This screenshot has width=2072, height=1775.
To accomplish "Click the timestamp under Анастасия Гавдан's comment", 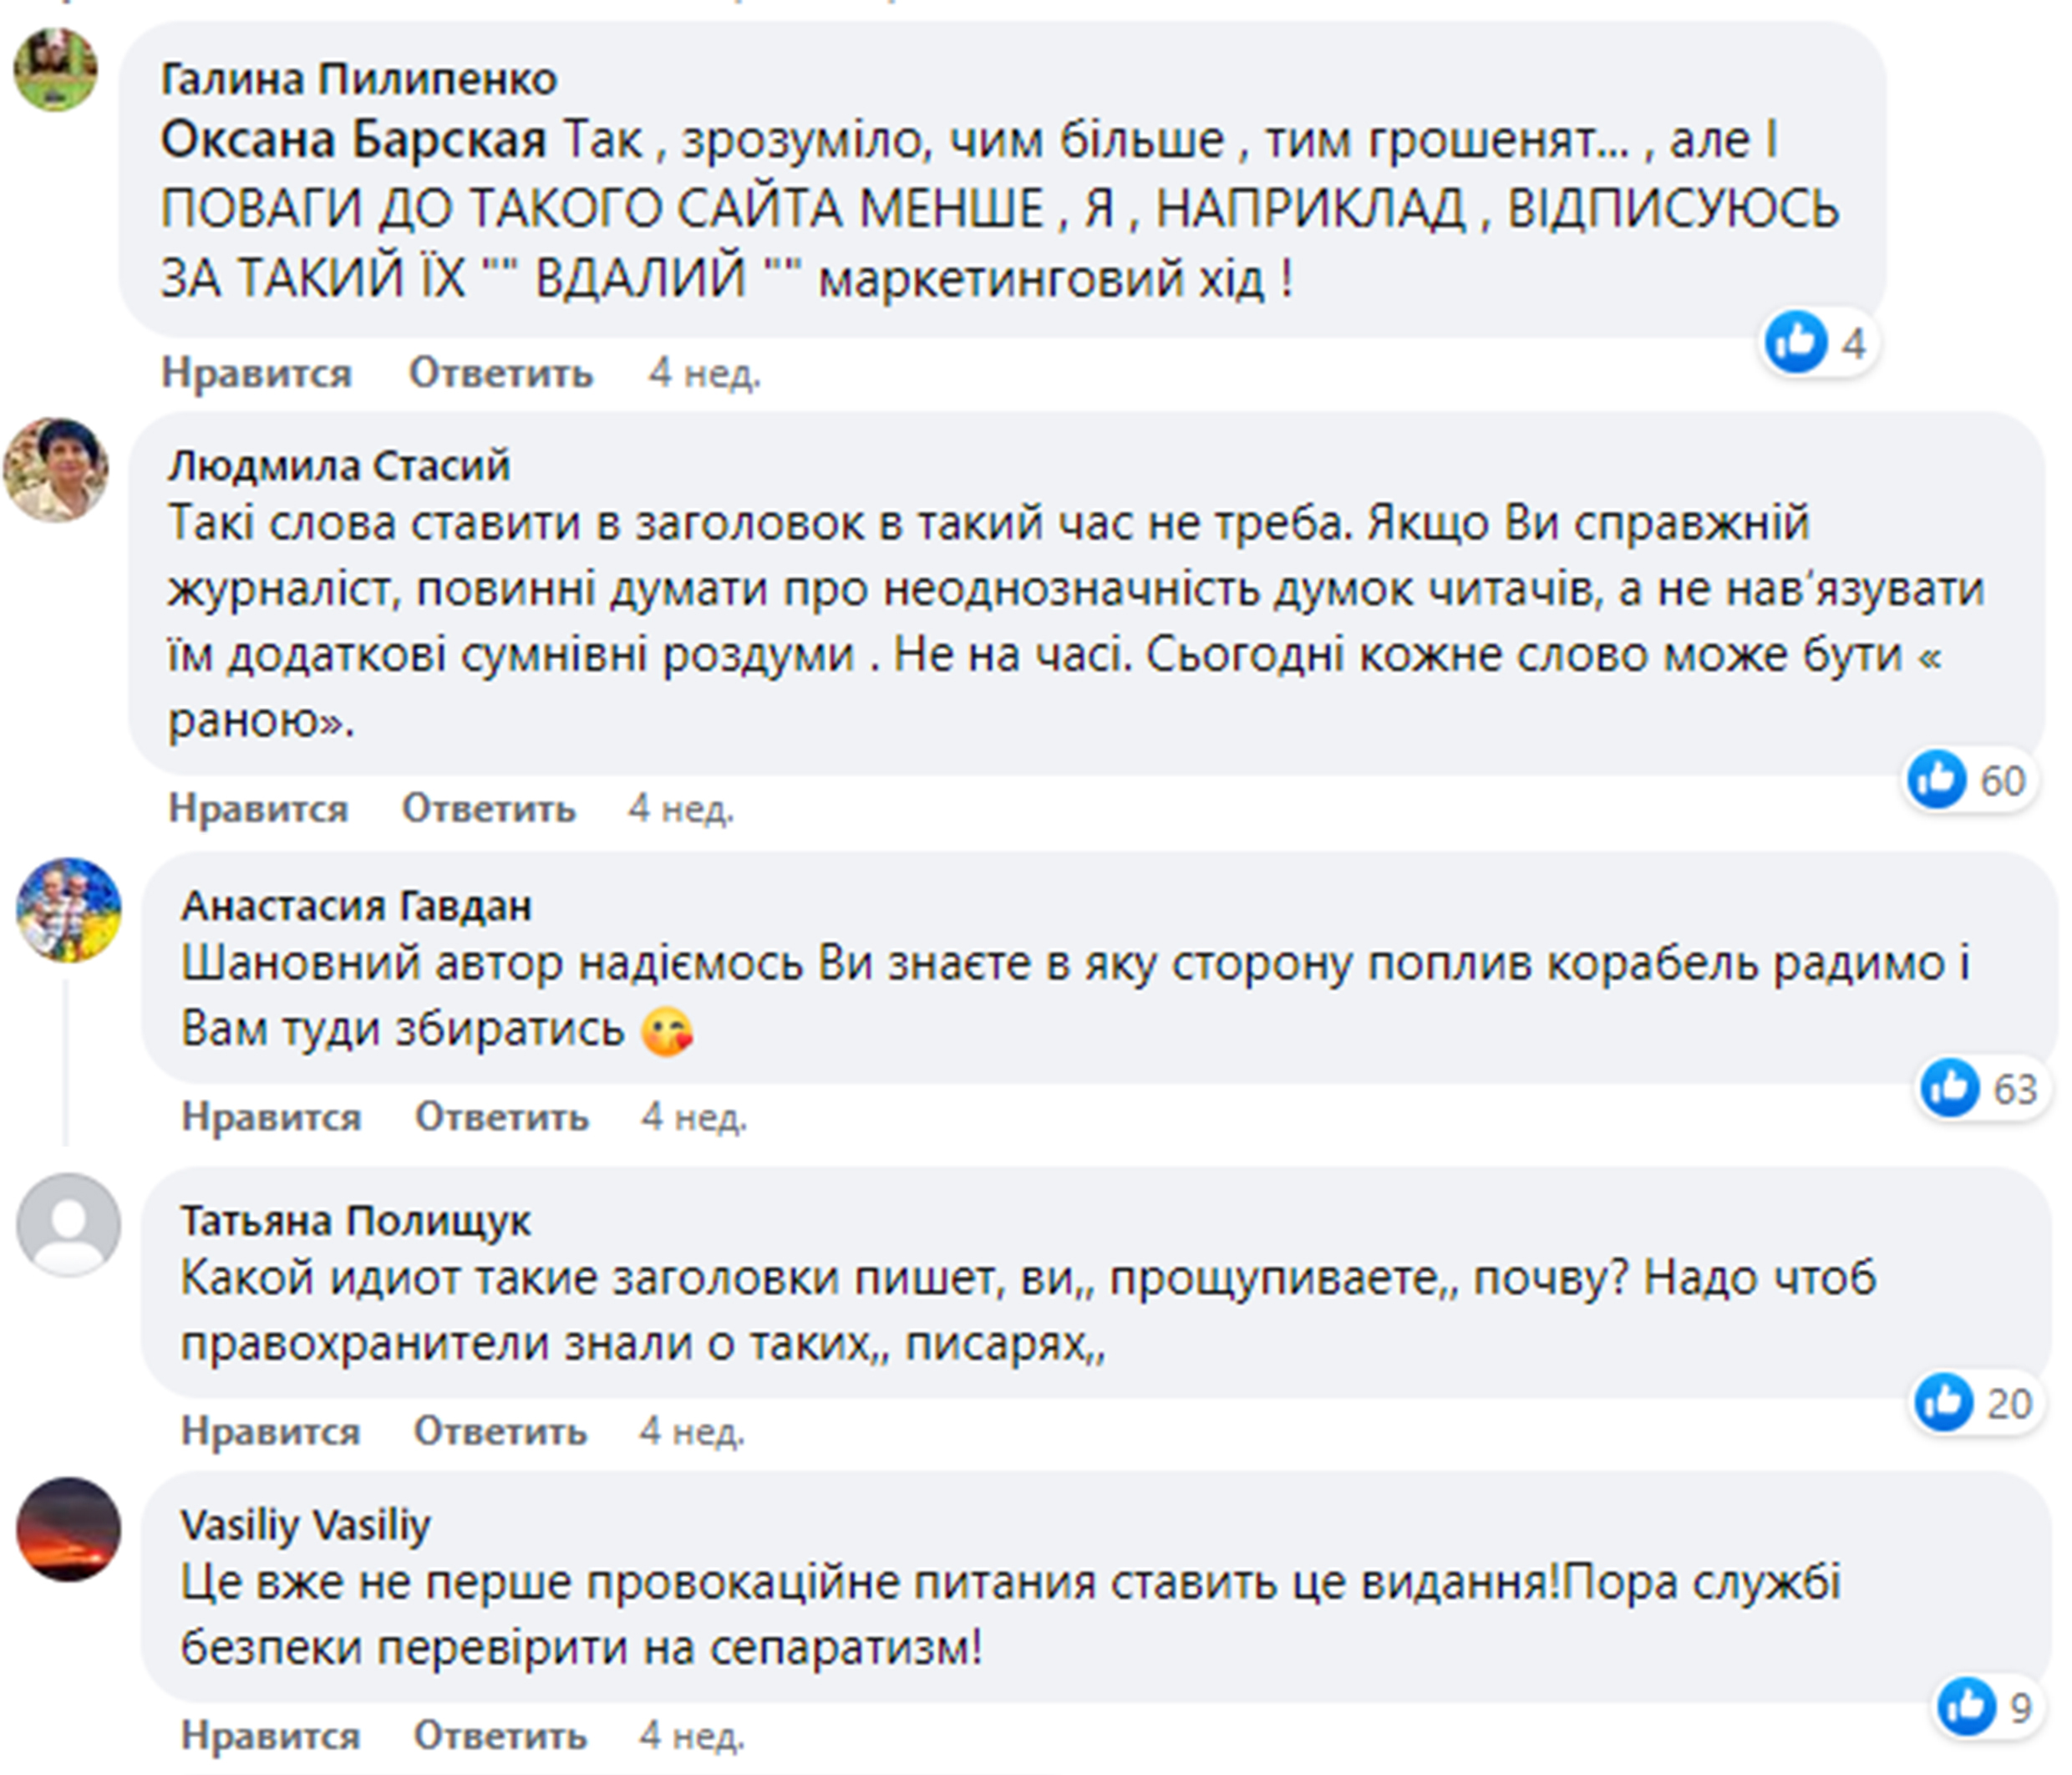I will 694,1116.
